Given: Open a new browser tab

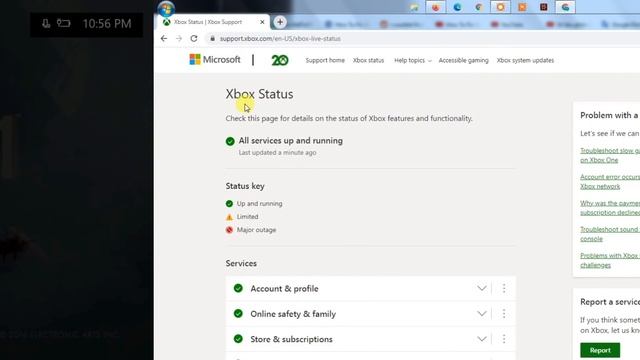Looking at the screenshot, I should tap(280, 22).
